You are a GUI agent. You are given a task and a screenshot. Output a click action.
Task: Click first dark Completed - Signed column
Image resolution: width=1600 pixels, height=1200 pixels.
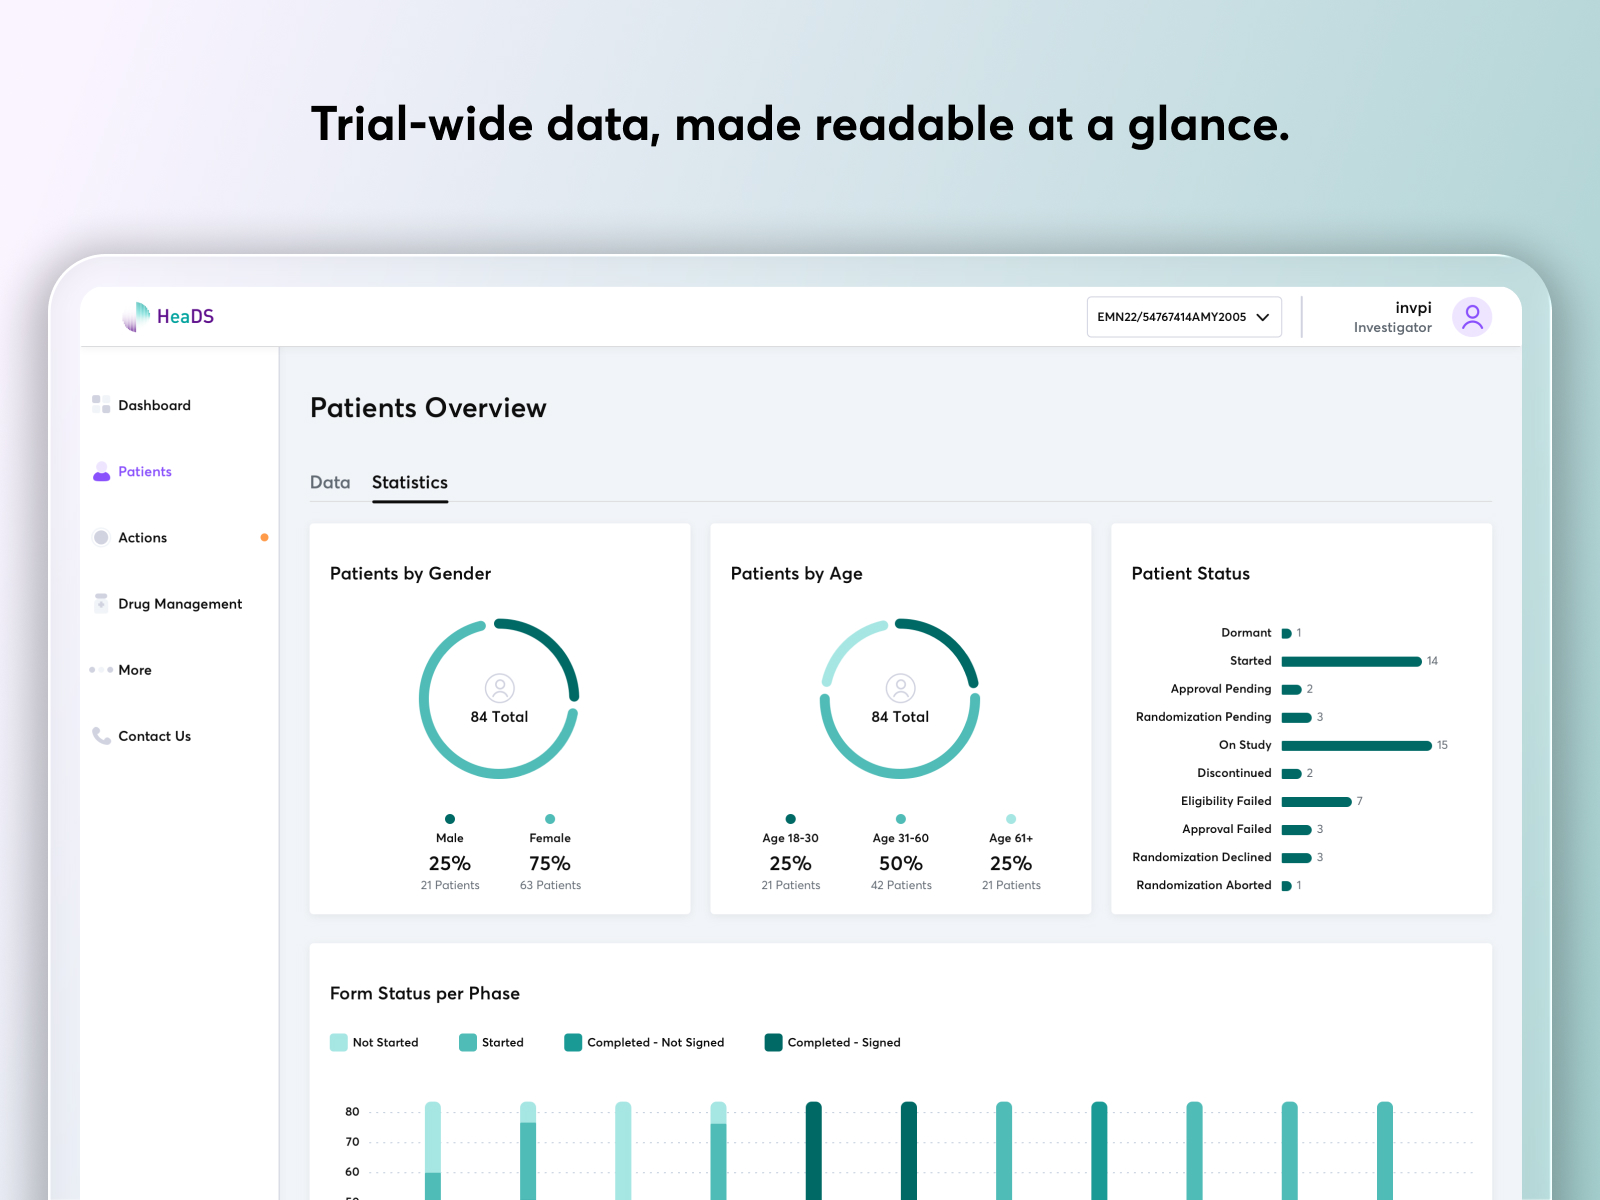pyautogui.click(x=814, y=1150)
